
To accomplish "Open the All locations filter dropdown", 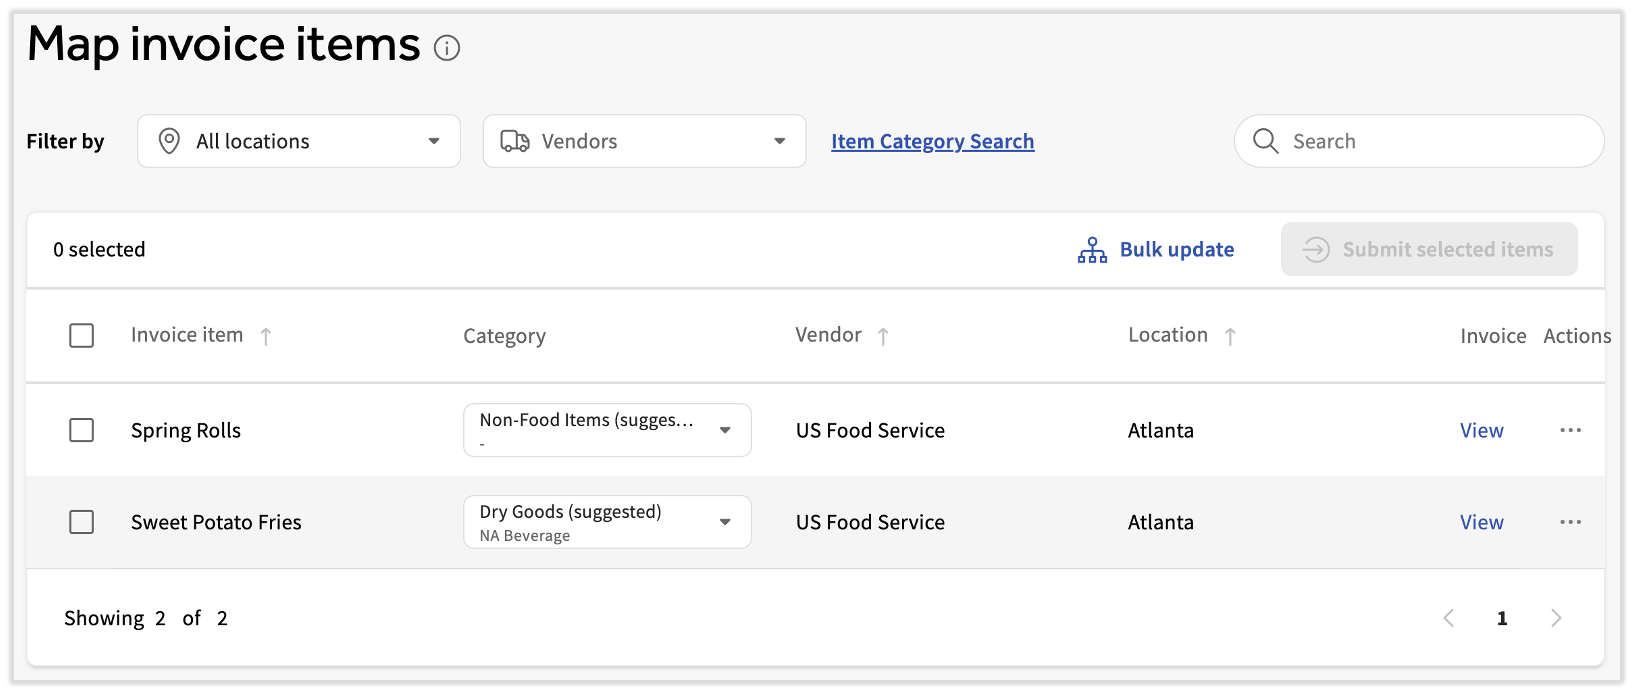I will coord(299,141).
